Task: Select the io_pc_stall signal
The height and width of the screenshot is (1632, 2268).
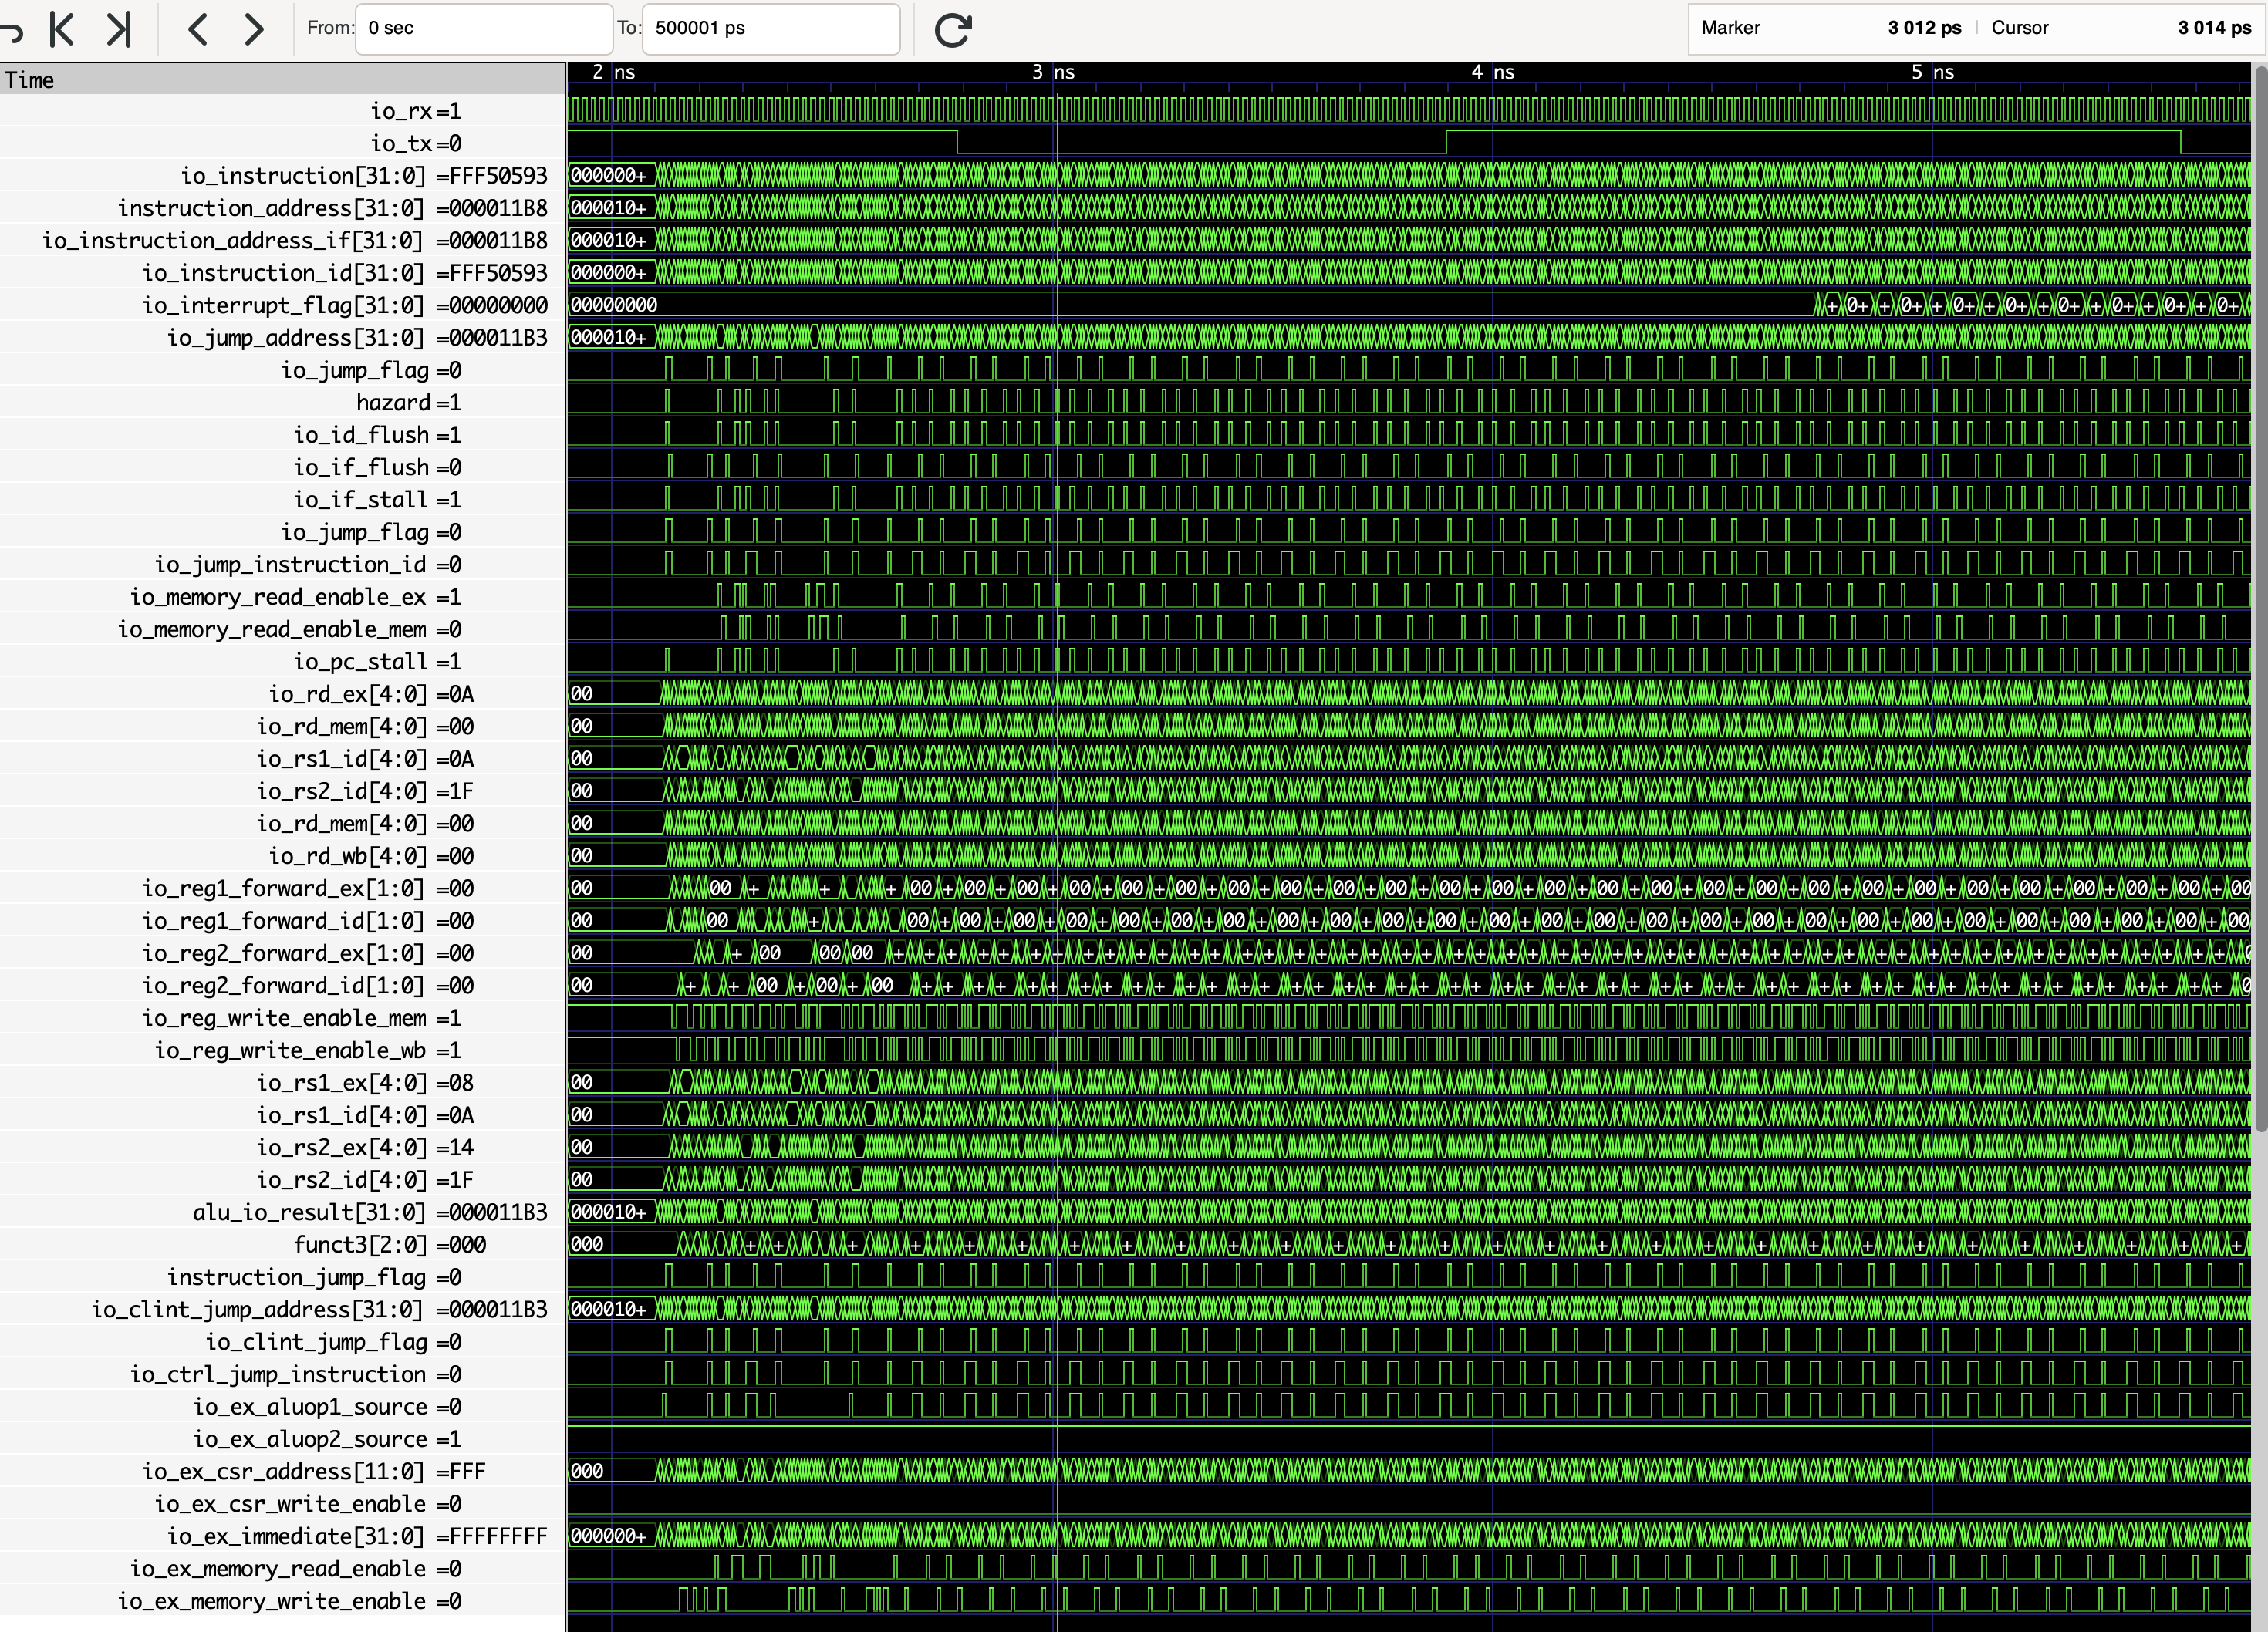Action: click(x=282, y=662)
